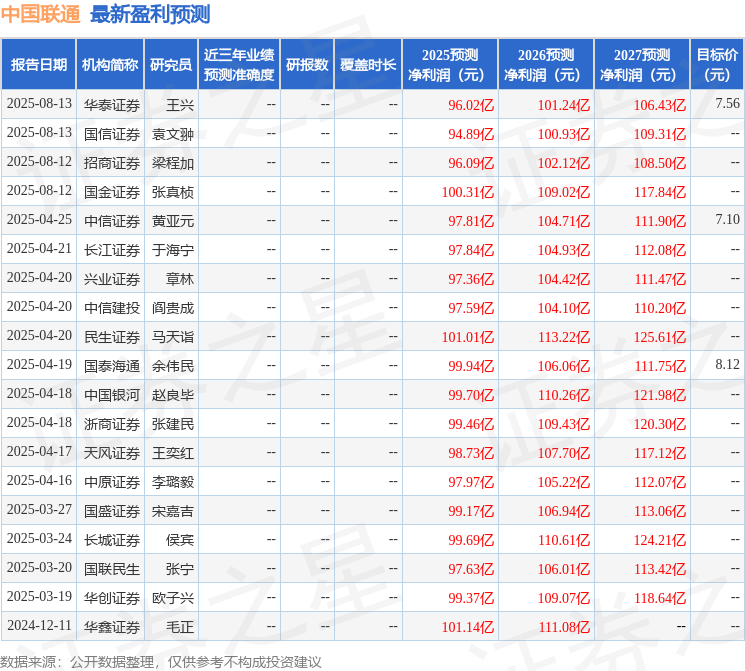Image resolution: width=745 pixels, height=671 pixels.
Task: Open 长城证券 institution cell
Action: [x=112, y=540]
